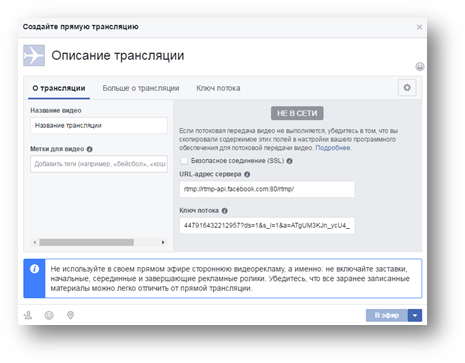Click the horizontal scrollbar right arrow
The width and height of the screenshot is (465, 363).
click(x=163, y=242)
